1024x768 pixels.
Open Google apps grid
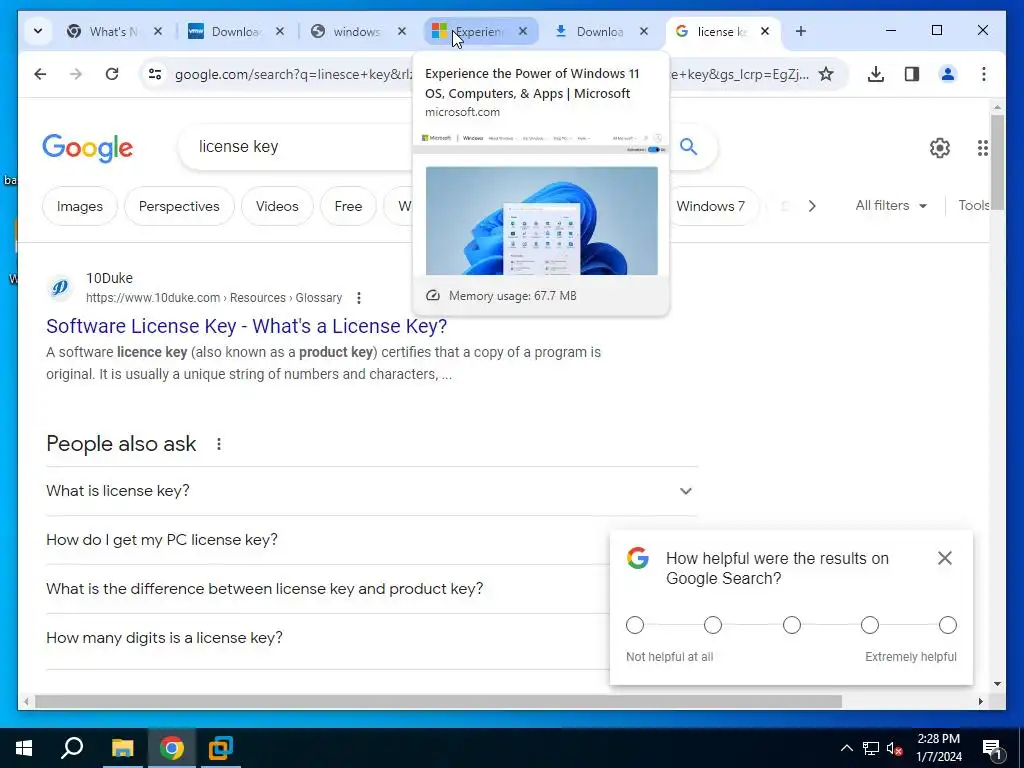point(982,148)
